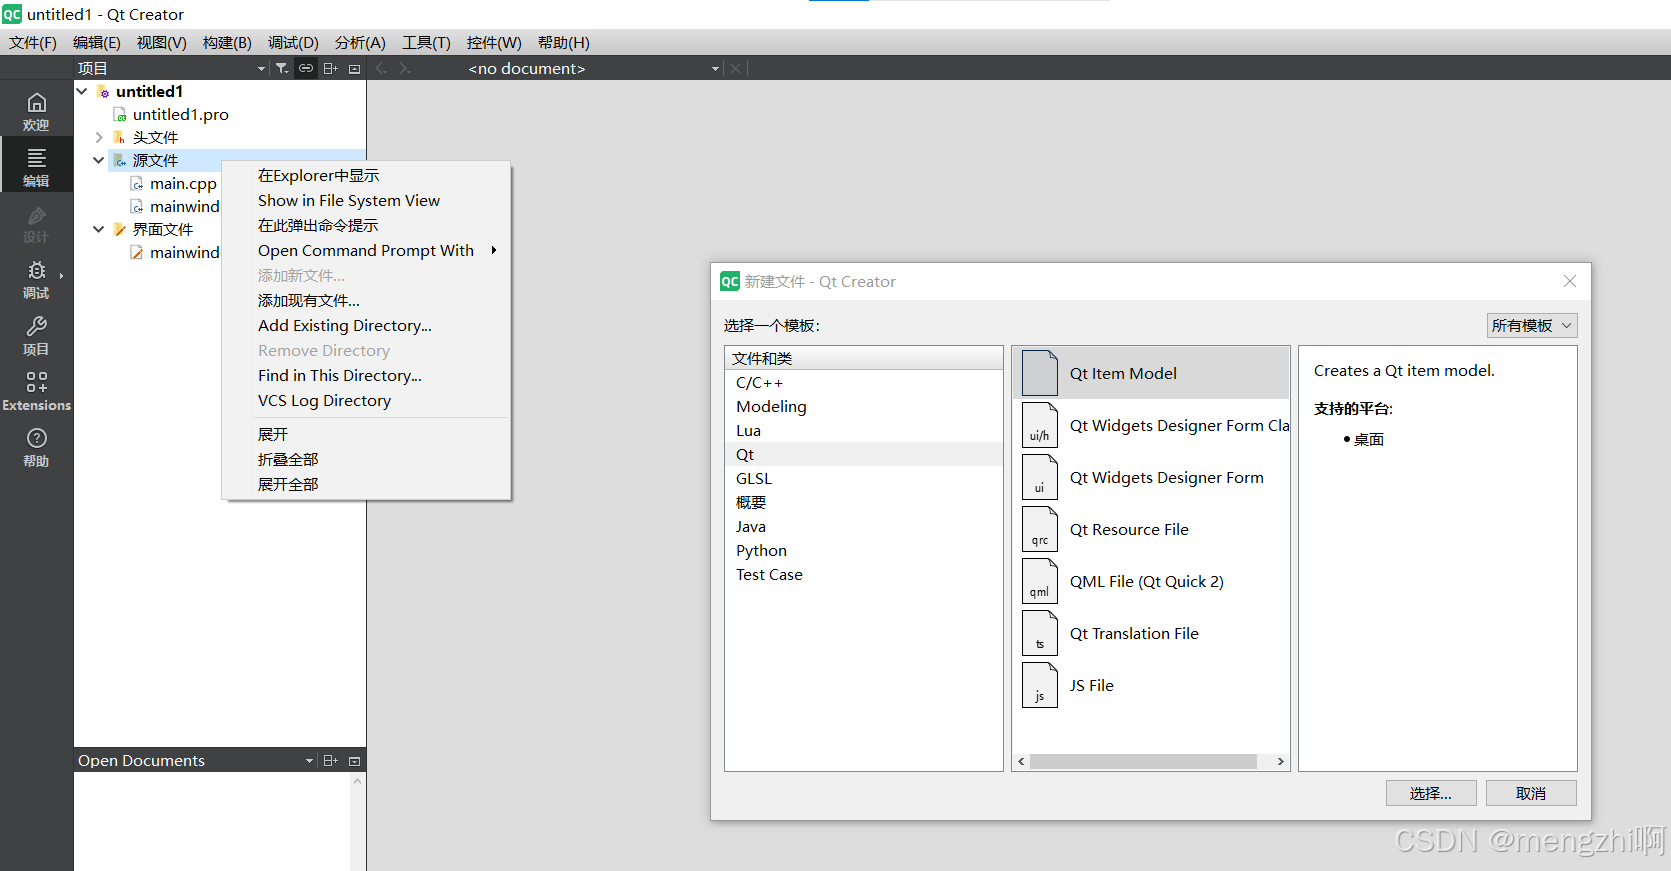Open the 帮助(H) menu
1671x871 pixels.
coord(564,42)
